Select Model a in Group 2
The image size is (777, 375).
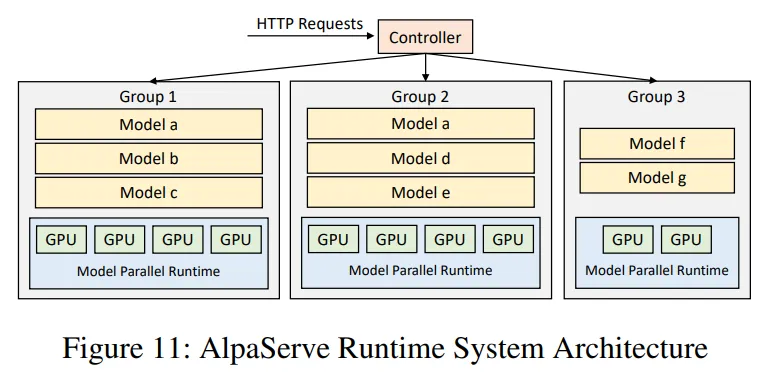pos(421,124)
